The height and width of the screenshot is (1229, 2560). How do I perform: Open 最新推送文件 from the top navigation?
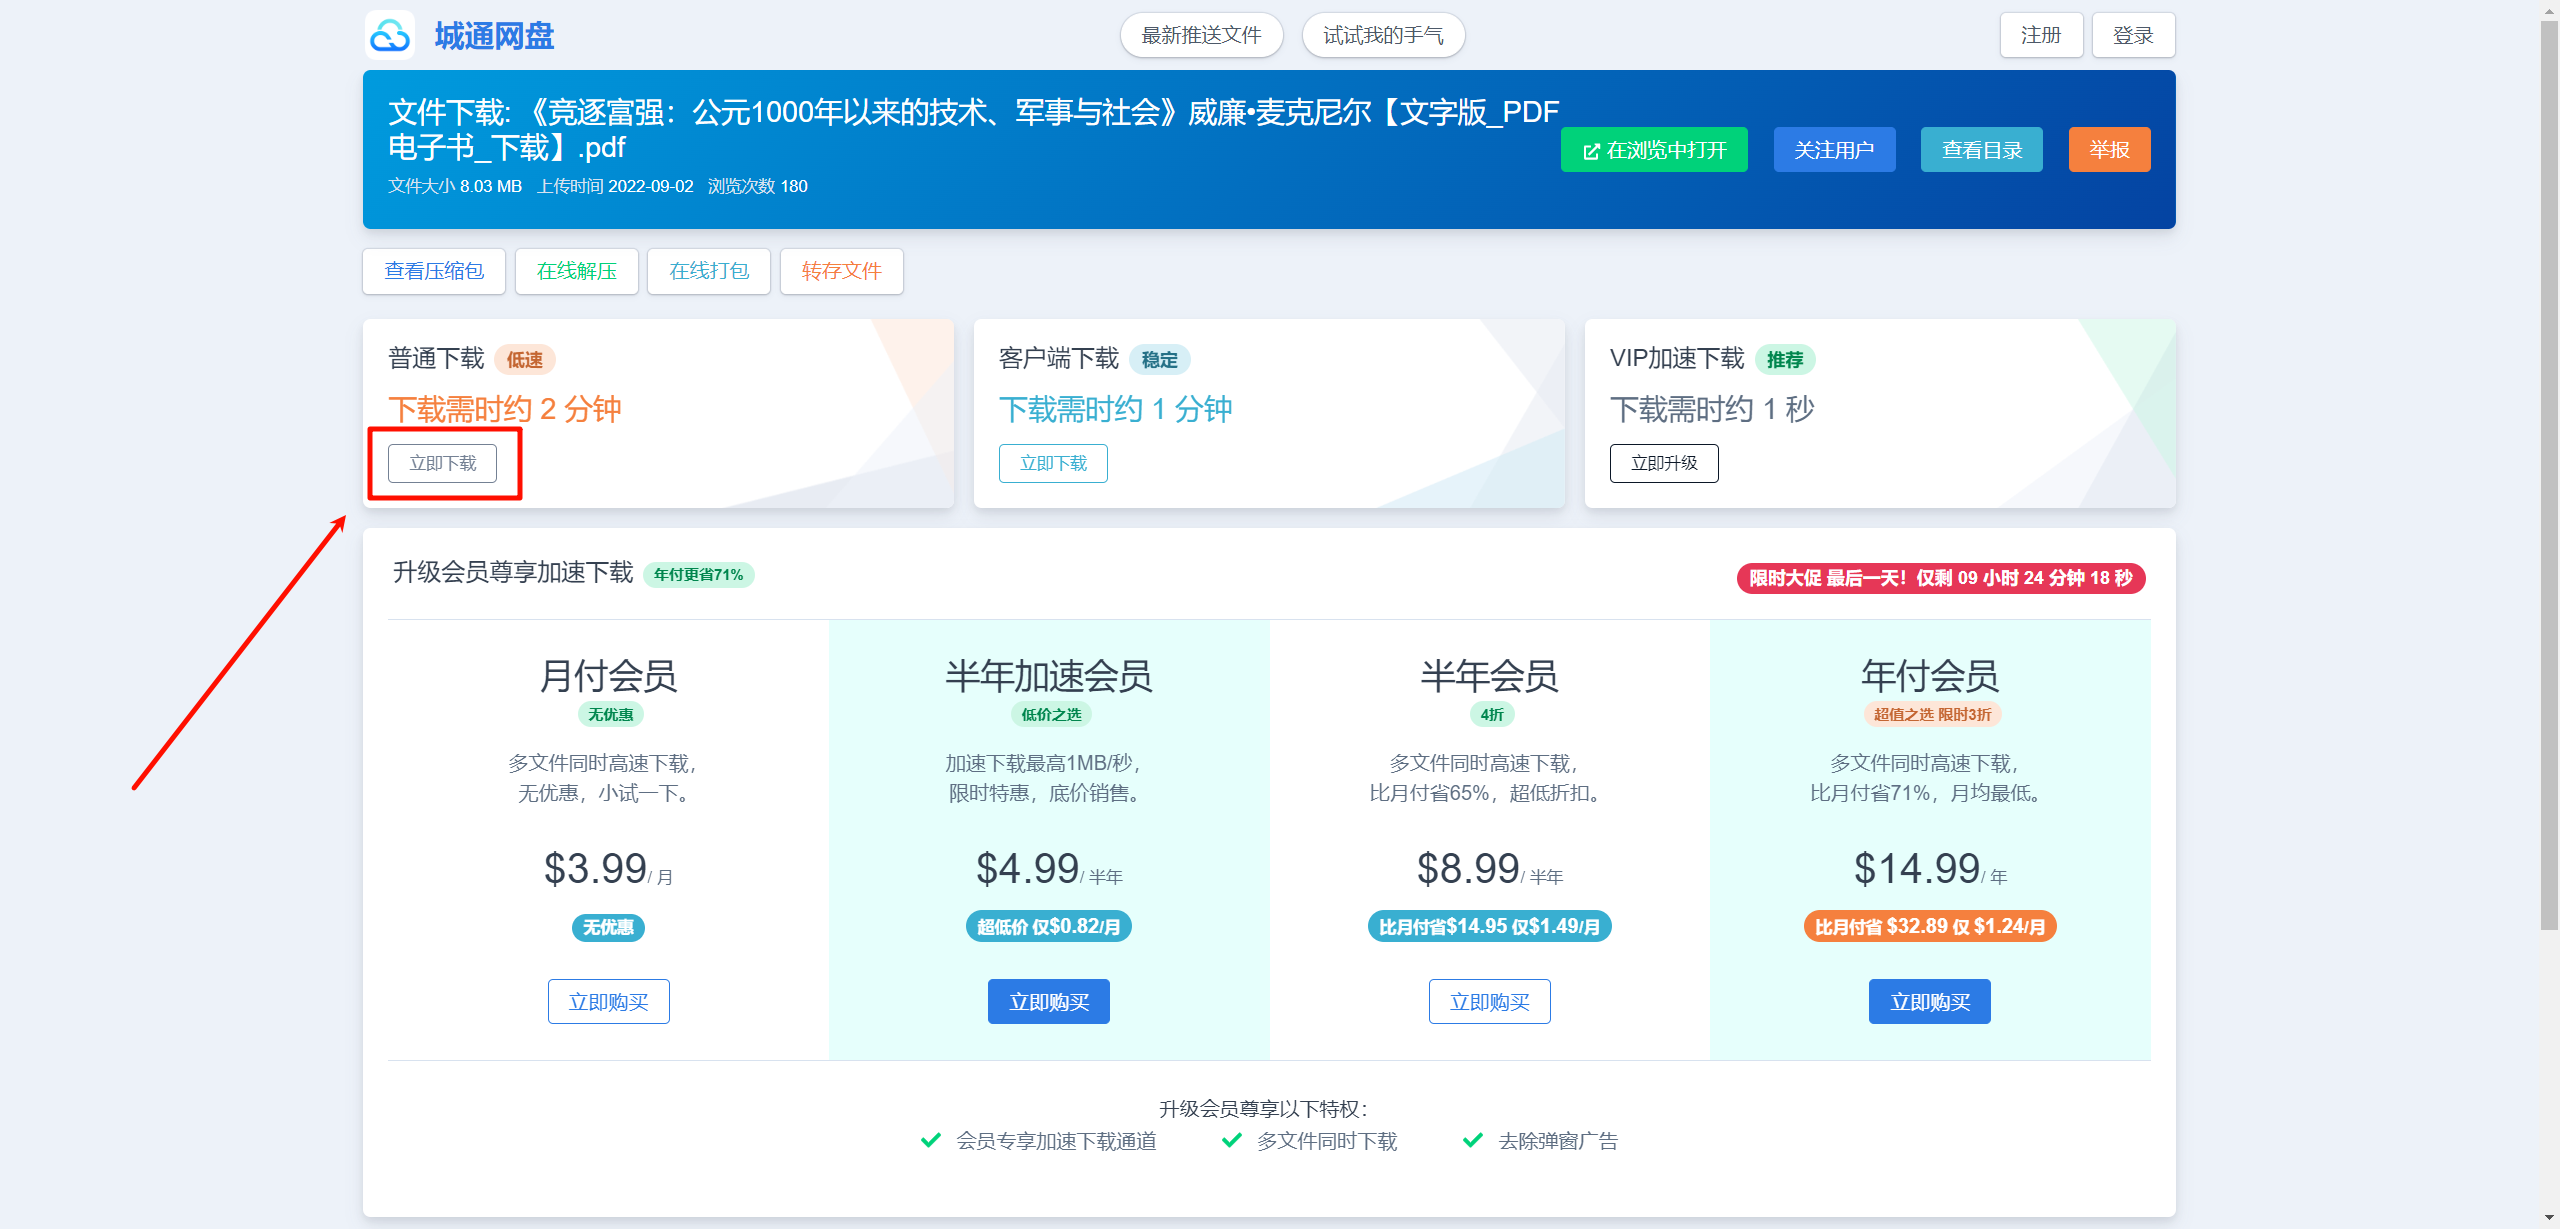coord(1201,36)
